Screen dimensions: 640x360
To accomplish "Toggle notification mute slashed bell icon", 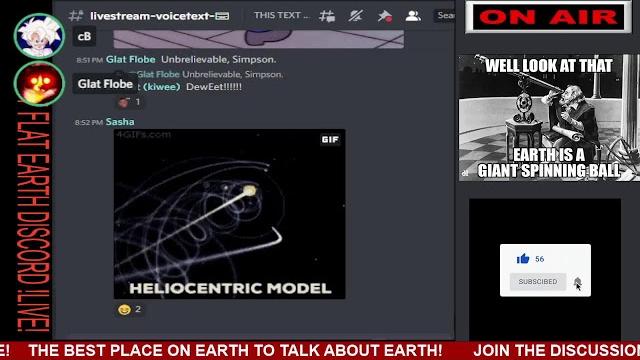I will pos(356,16).
